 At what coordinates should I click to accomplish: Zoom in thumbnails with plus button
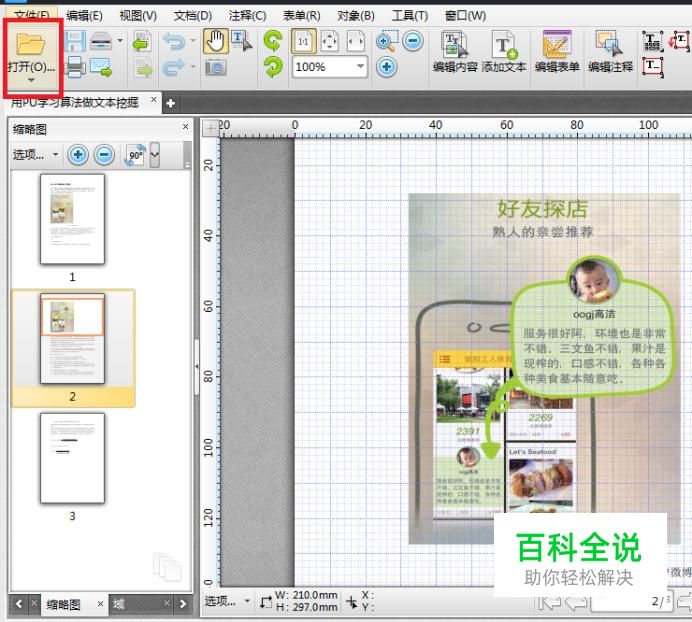(x=78, y=155)
